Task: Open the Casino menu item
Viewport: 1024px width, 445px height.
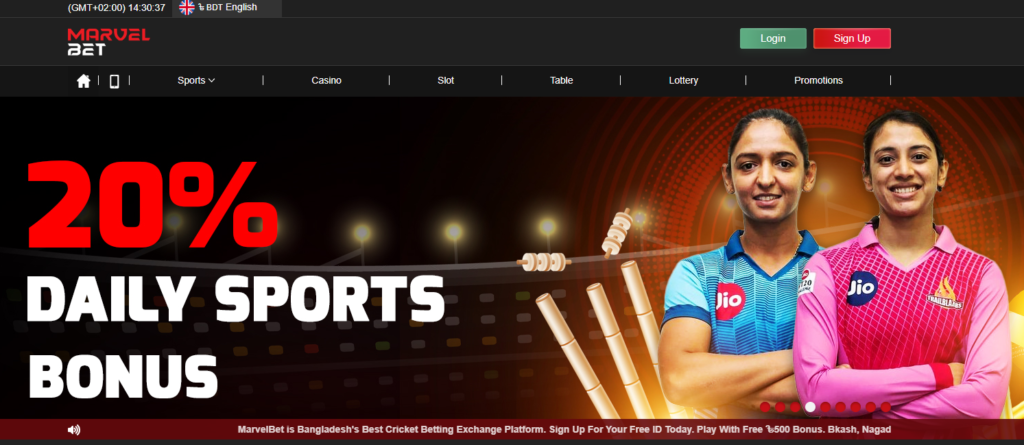Action: [x=326, y=81]
